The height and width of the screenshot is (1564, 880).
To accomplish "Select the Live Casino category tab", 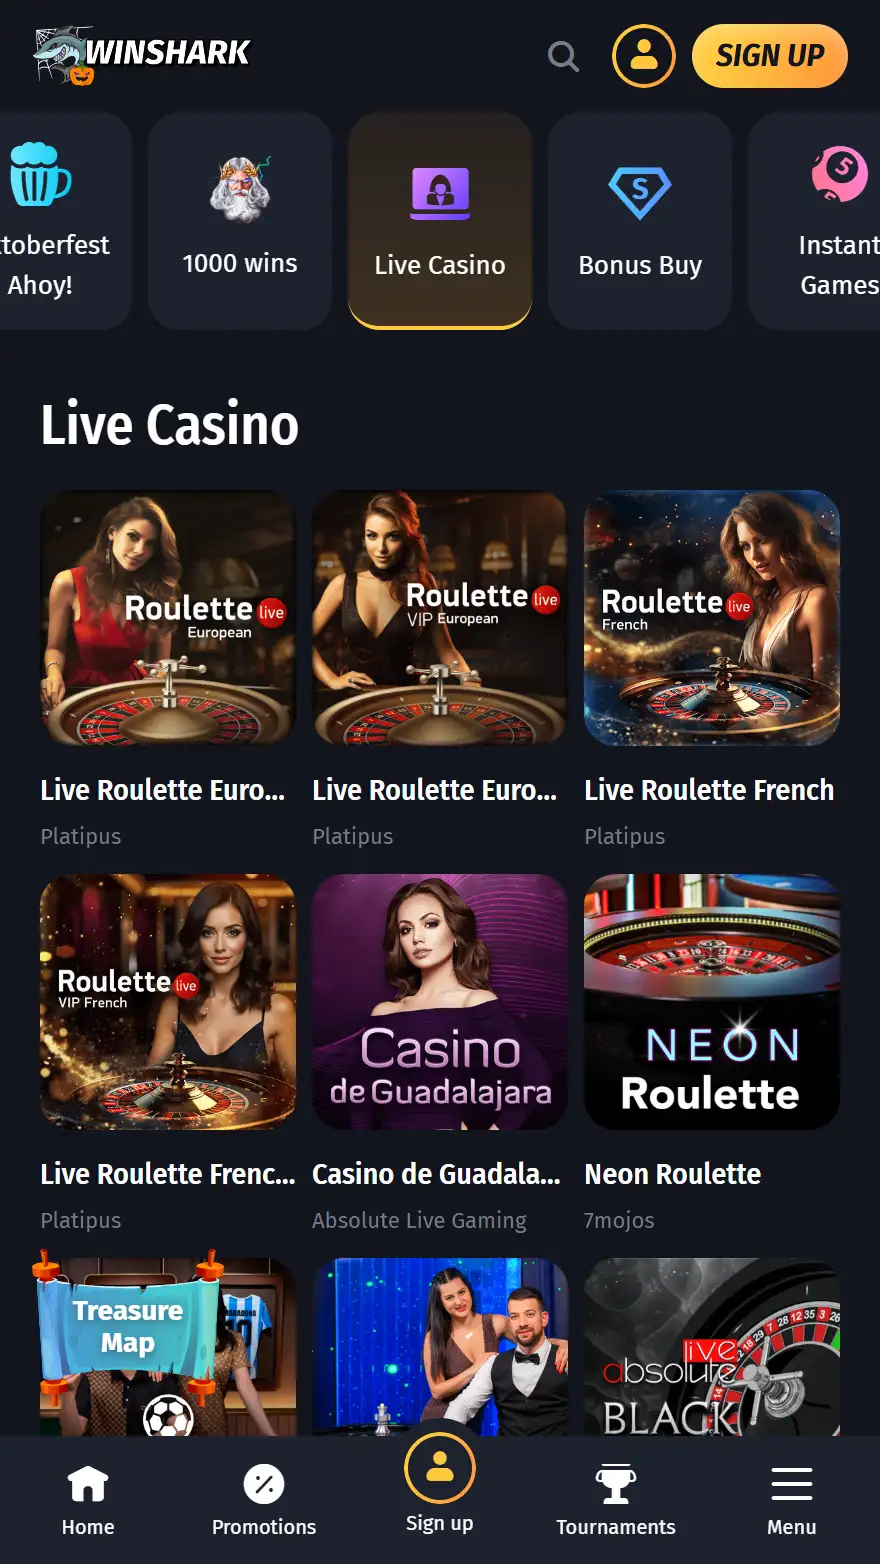I will click(440, 221).
